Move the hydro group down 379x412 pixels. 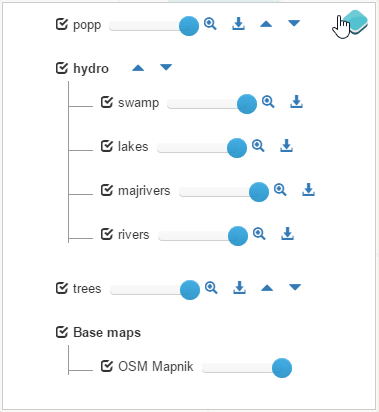pos(166,67)
